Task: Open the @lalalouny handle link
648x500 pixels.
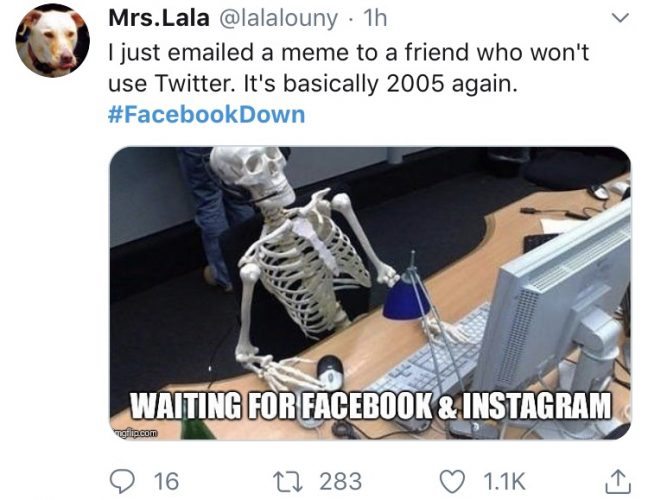Action: tap(262, 19)
